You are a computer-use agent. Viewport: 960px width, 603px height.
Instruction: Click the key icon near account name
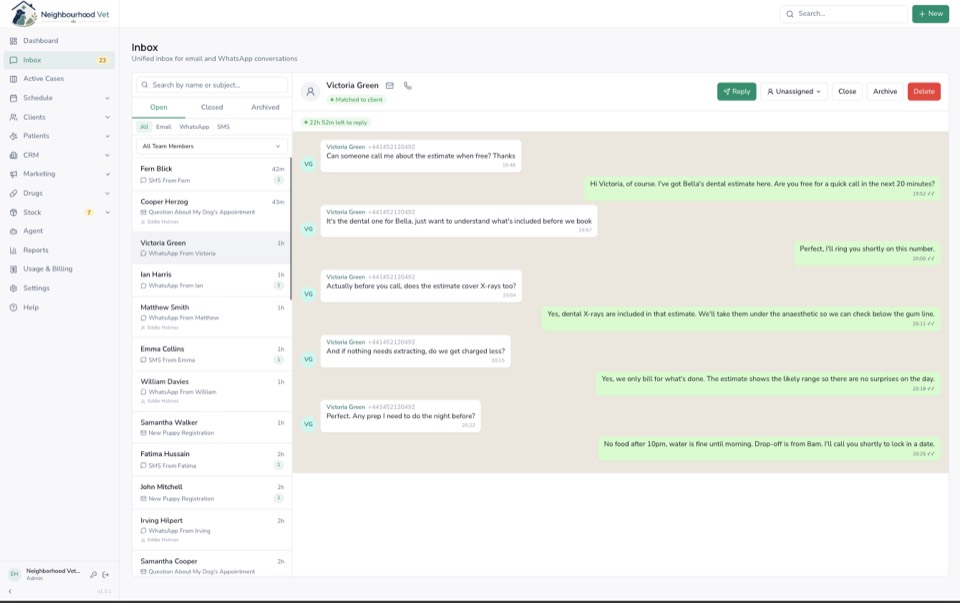(93, 574)
